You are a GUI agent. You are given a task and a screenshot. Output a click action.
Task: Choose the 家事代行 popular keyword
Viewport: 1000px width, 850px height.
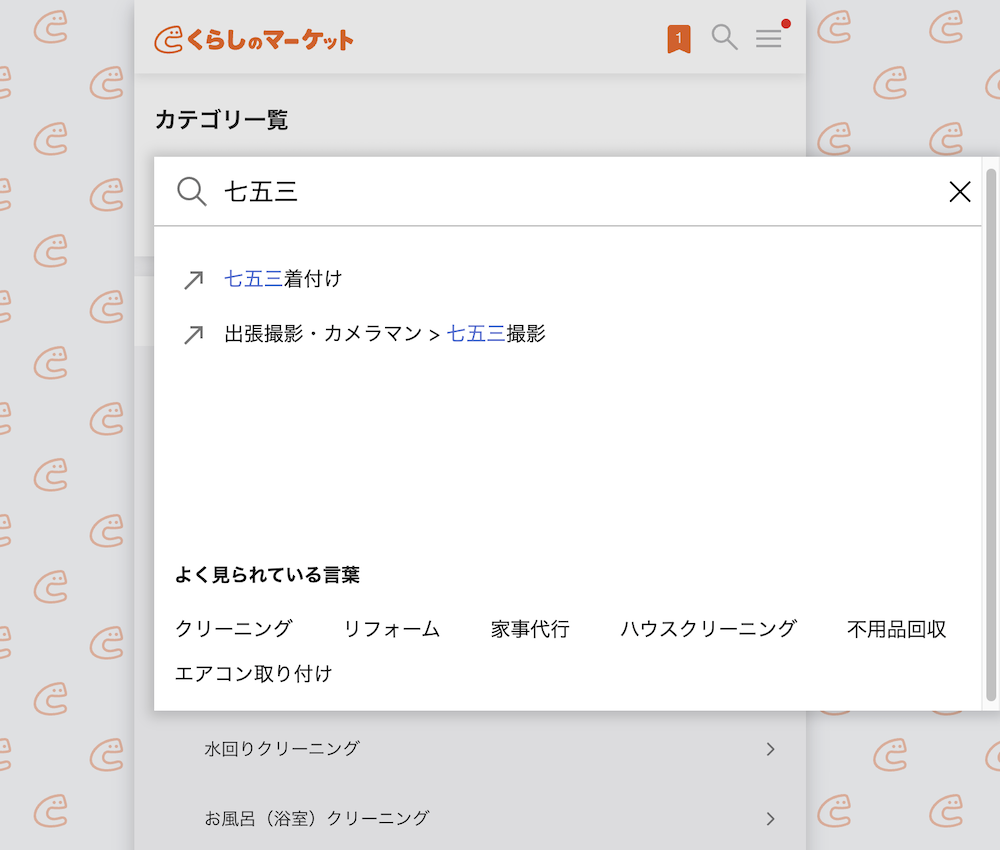530,629
